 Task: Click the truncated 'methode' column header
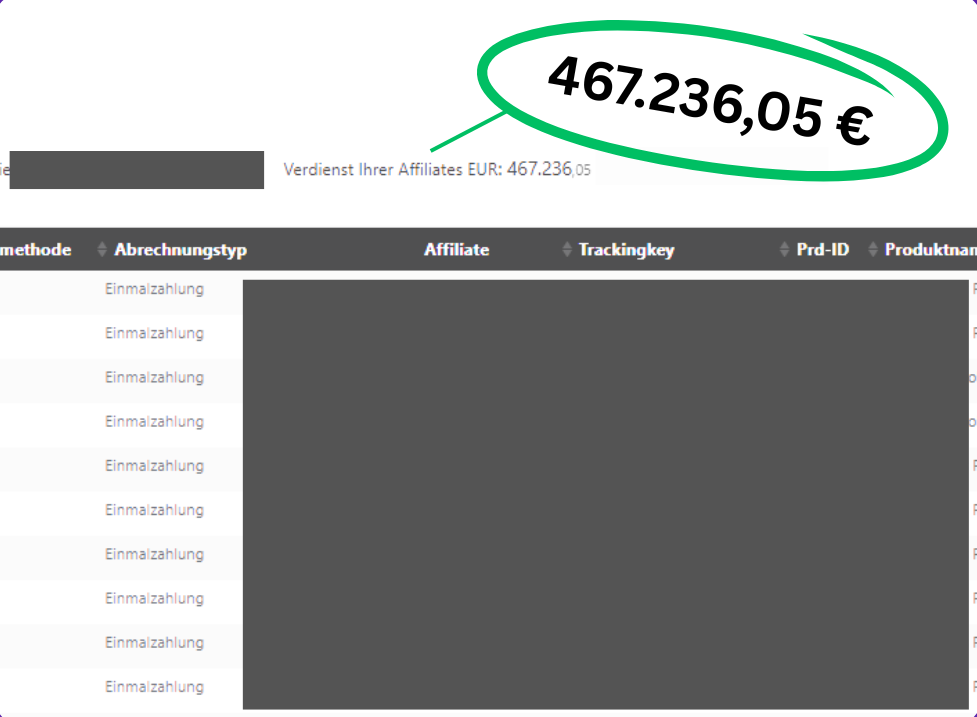click(36, 250)
